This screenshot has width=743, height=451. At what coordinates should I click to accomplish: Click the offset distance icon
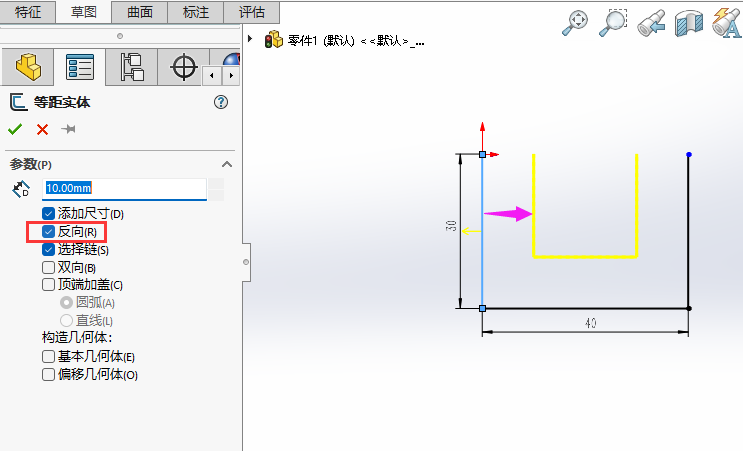(x=21, y=189)
